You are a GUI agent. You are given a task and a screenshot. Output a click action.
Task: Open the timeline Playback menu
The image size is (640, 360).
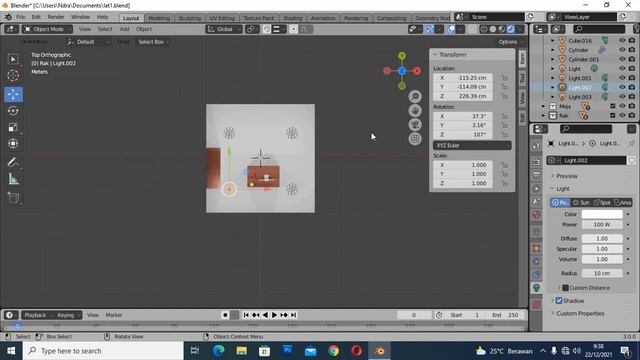click(x=37, y=315)
